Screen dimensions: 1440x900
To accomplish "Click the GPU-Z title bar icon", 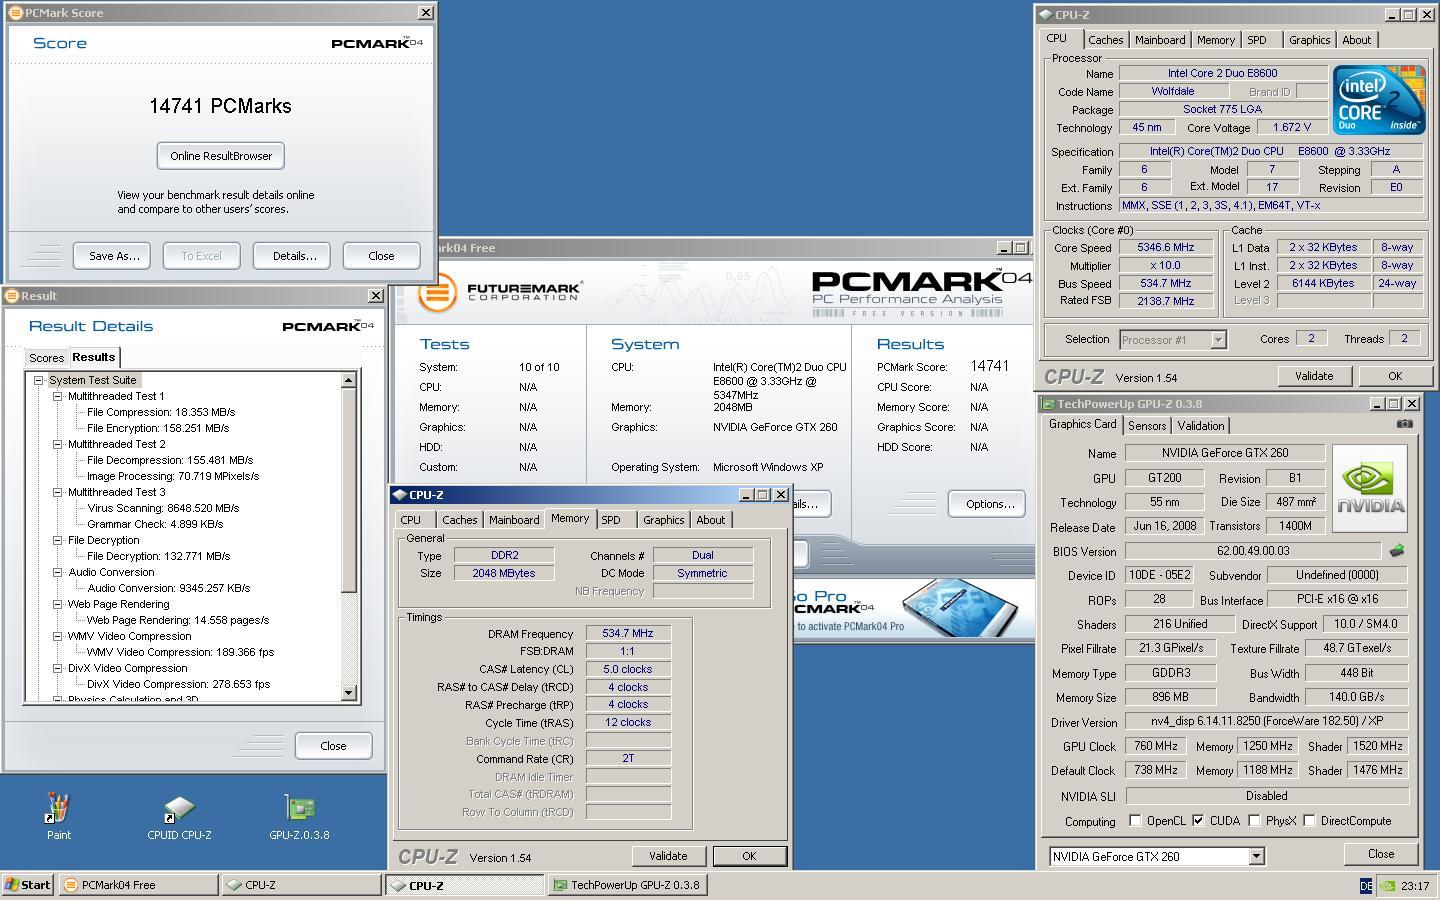I will [1048, 404].
